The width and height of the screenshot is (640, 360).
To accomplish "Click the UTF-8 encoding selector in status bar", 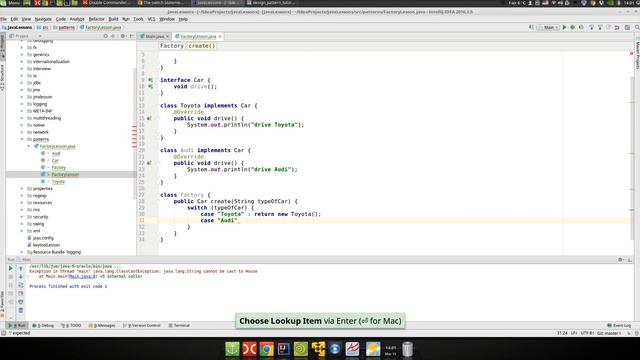I will click(587, 333).
